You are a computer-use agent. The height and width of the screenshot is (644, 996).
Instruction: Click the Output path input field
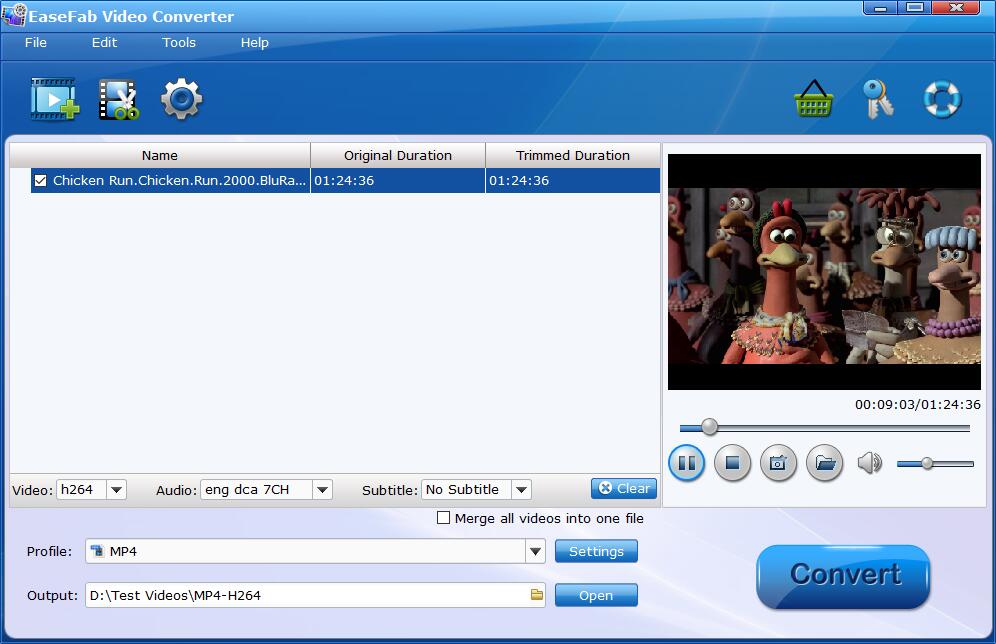point(315,595)
